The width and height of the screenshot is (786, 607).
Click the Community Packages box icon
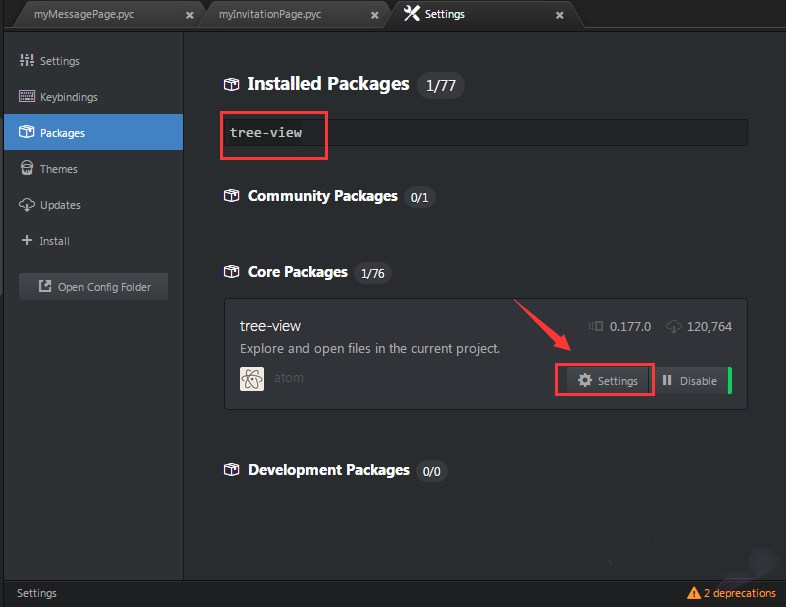[x=231, y=197]
